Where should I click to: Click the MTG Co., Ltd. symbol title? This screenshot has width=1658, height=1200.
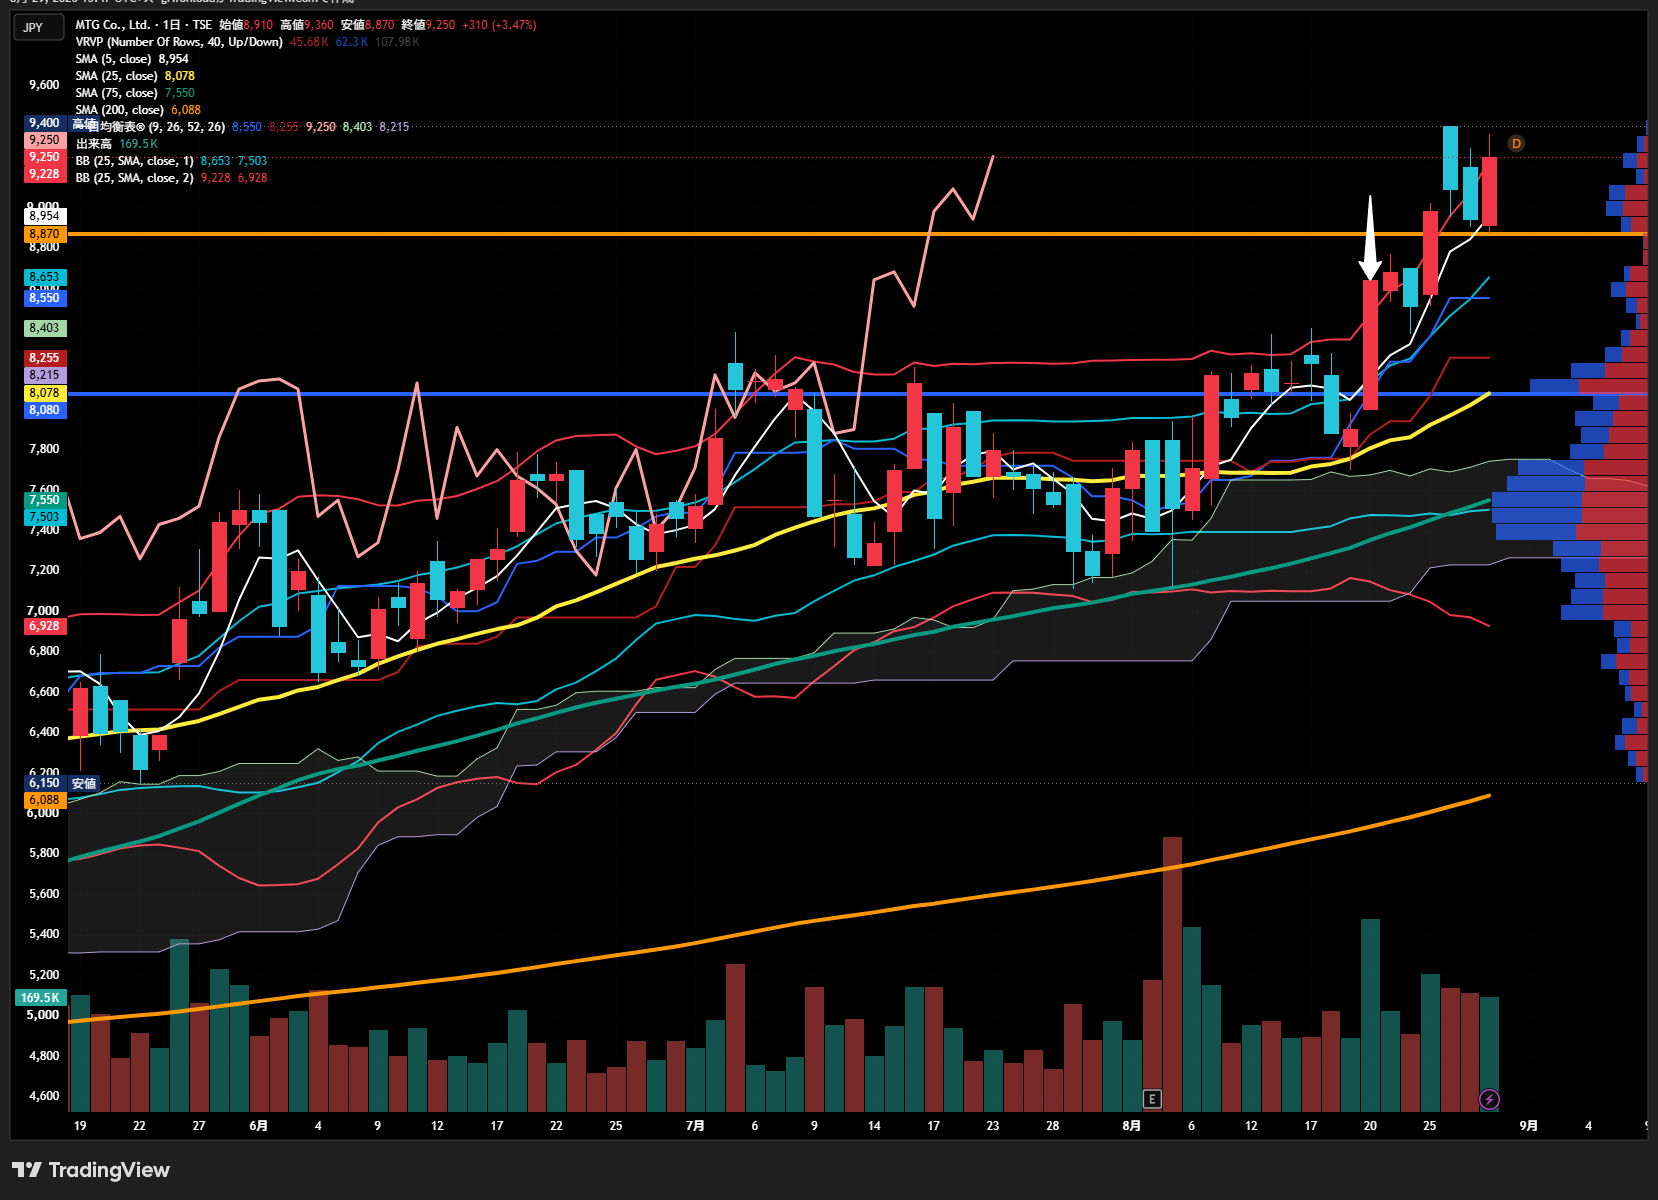click(x=115, y=25)
